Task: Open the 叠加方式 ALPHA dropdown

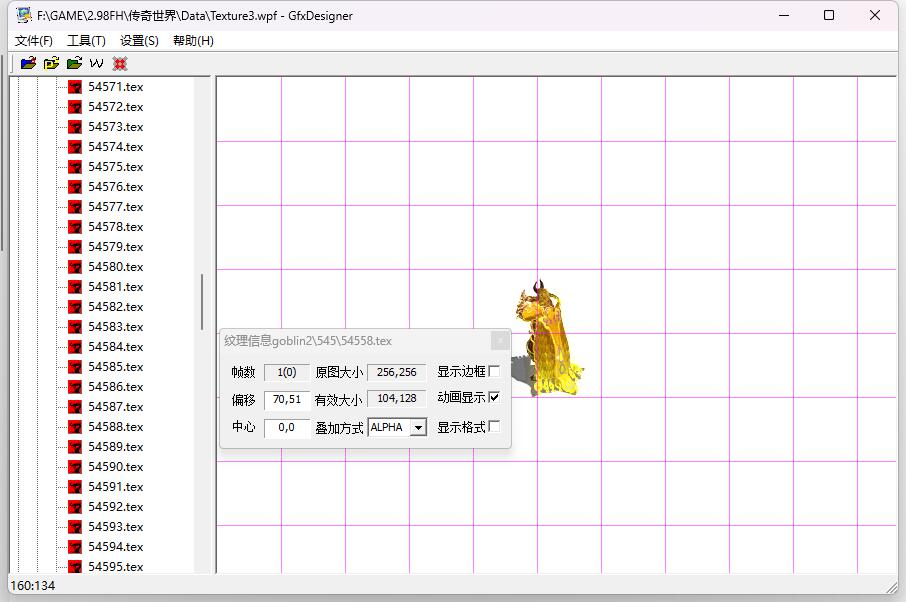Action: [418, 428]
